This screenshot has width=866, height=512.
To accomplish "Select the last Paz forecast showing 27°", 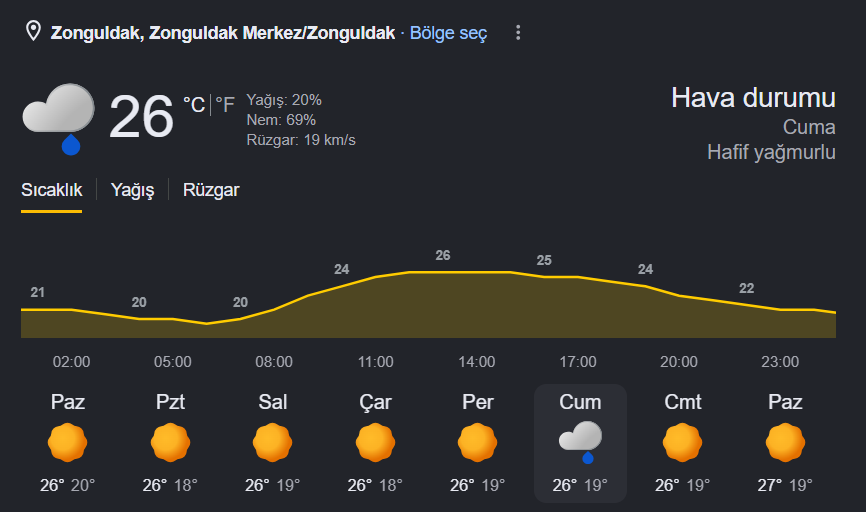I will tap(785, 443).
